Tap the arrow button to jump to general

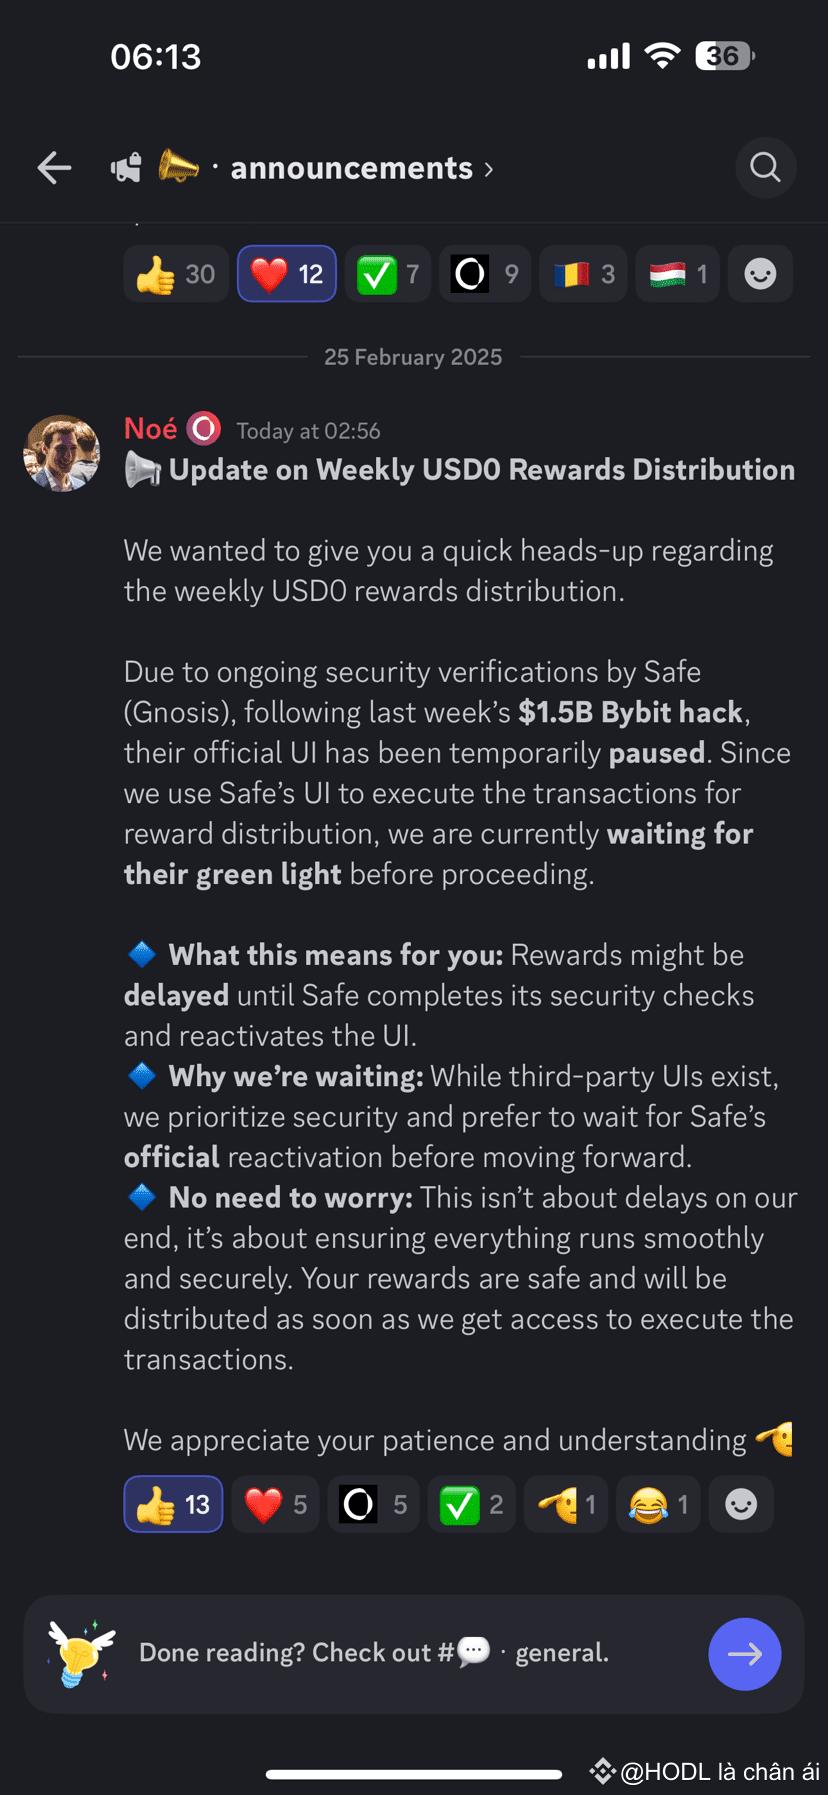[x=744, y=1654]
